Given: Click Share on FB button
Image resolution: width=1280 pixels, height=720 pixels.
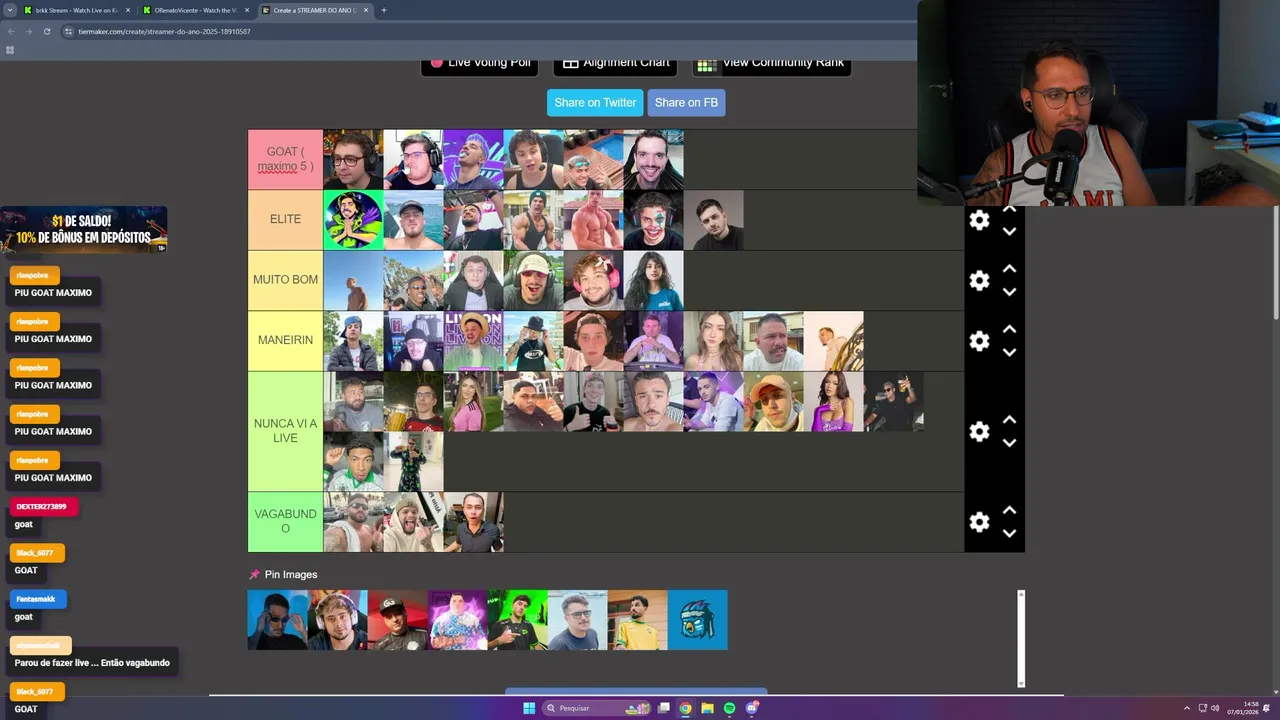Looking at the screenshot, I should pyautogui.click(x=686, y=102).
